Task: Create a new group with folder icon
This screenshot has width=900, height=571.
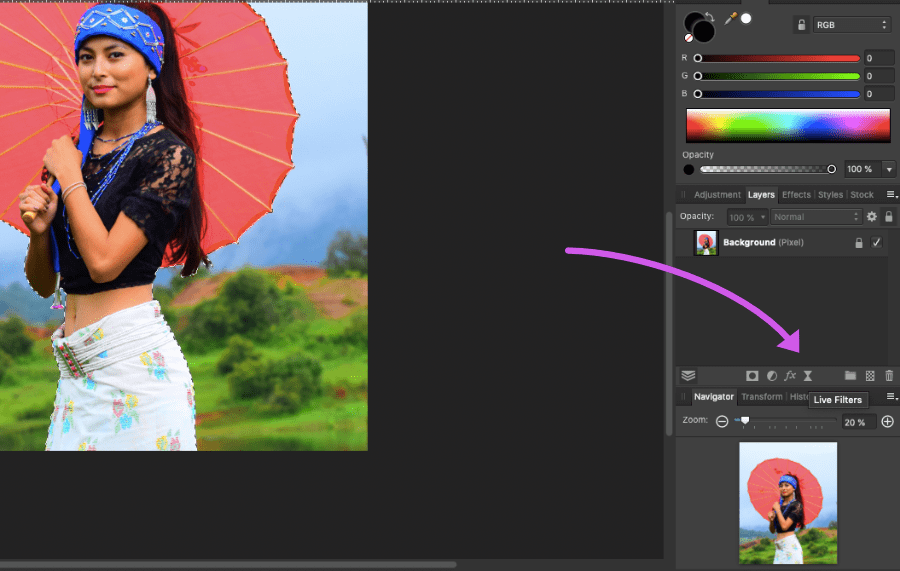Action: 850,376
